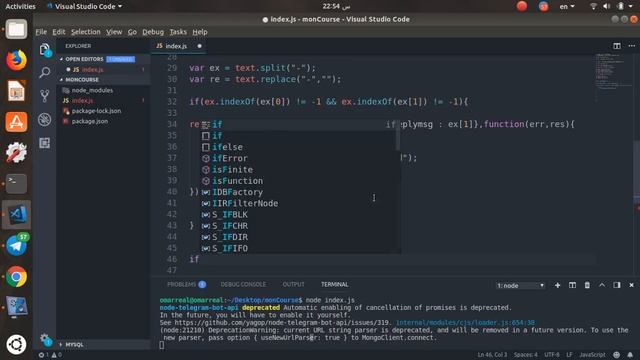The image size is (640, 360).
Task: Open package.json in the explorer
Action: 90,121
